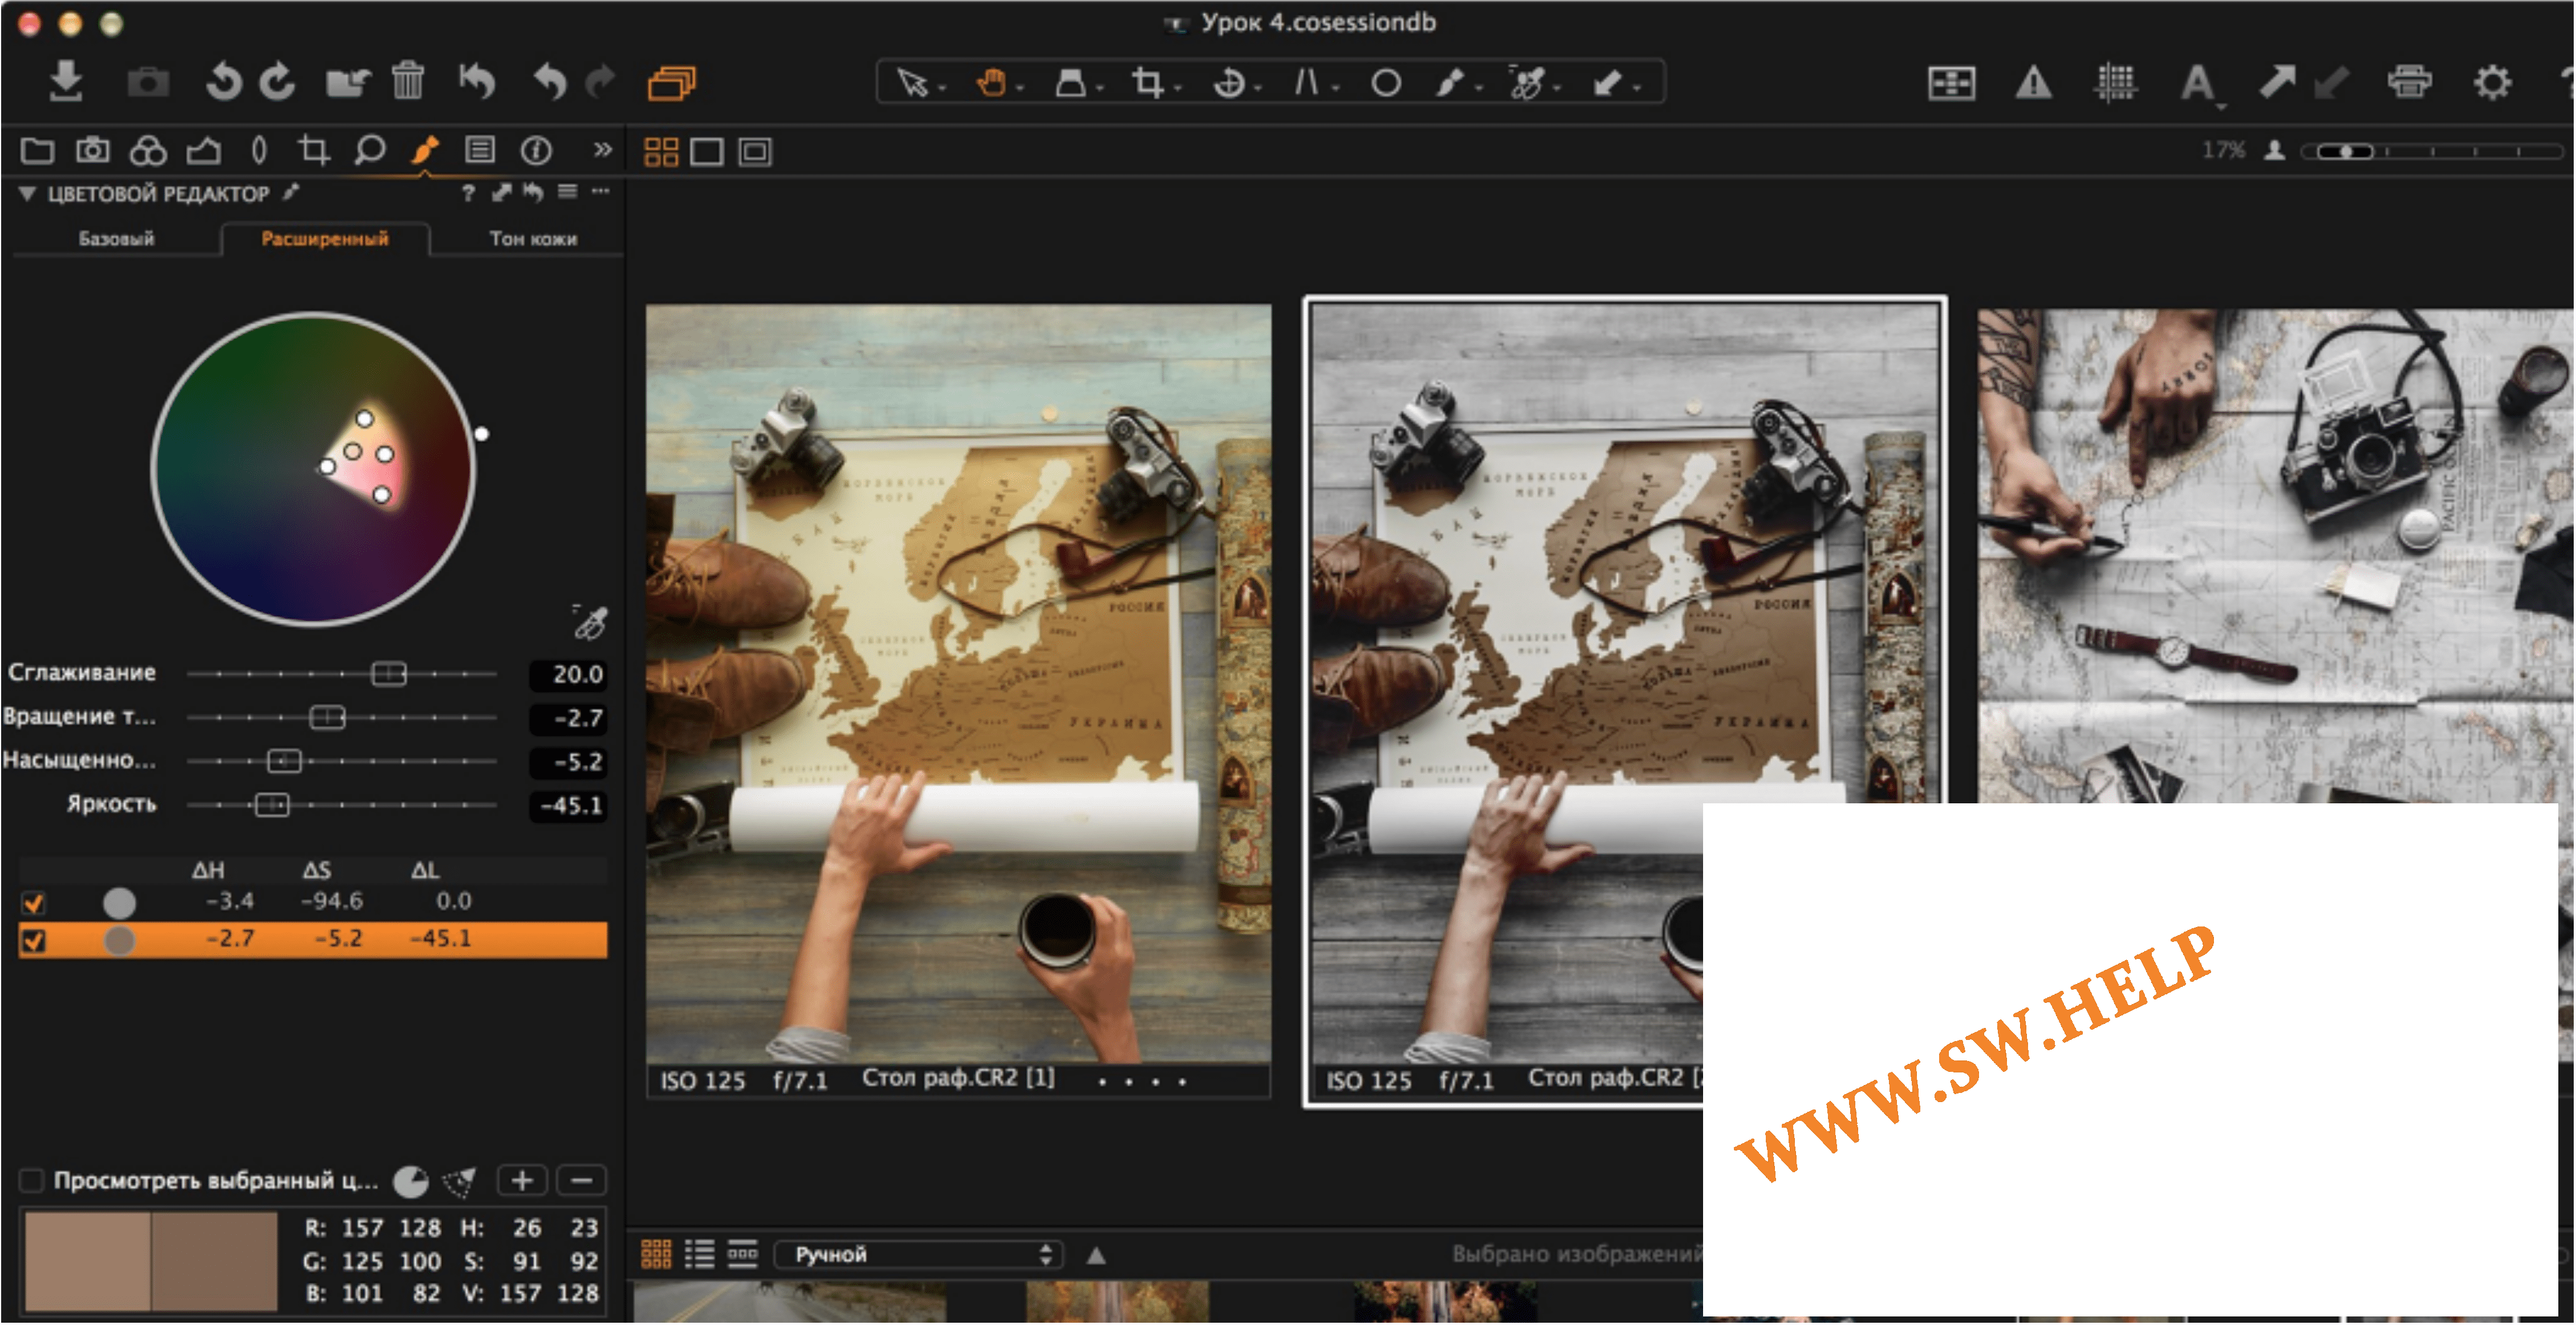Viewport: 2576px width, 1325px height.
Task: Click the trash delete icon
Action: pyautogui.click(x=408, y=81)
